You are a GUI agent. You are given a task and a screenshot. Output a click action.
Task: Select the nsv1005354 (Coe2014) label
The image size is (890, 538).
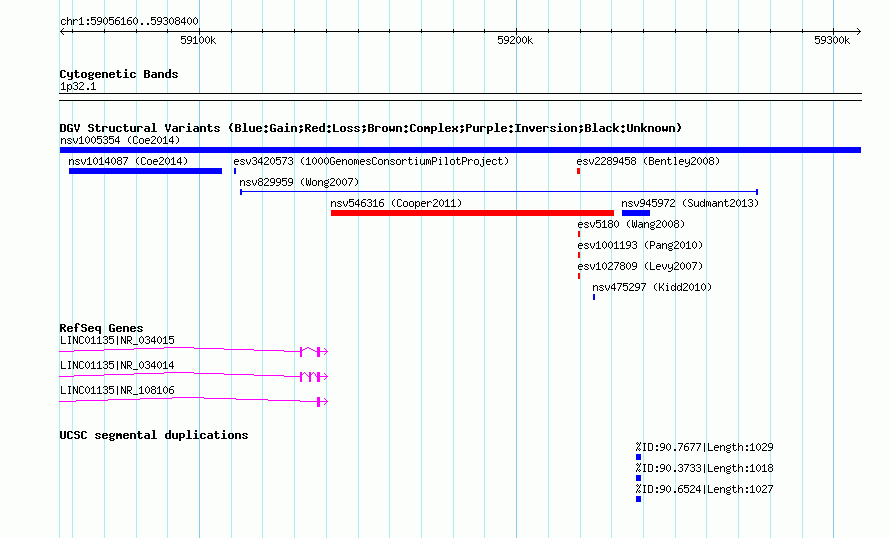(120, 140)
